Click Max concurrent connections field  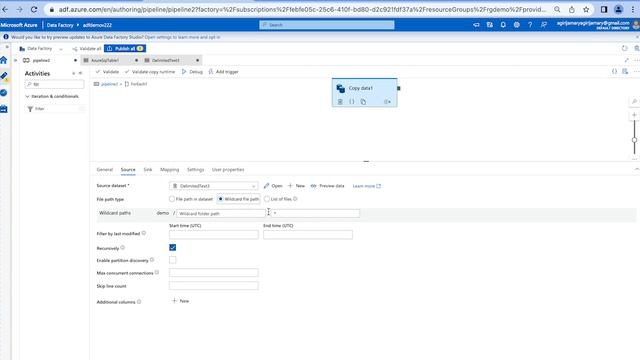click(213, 273)
